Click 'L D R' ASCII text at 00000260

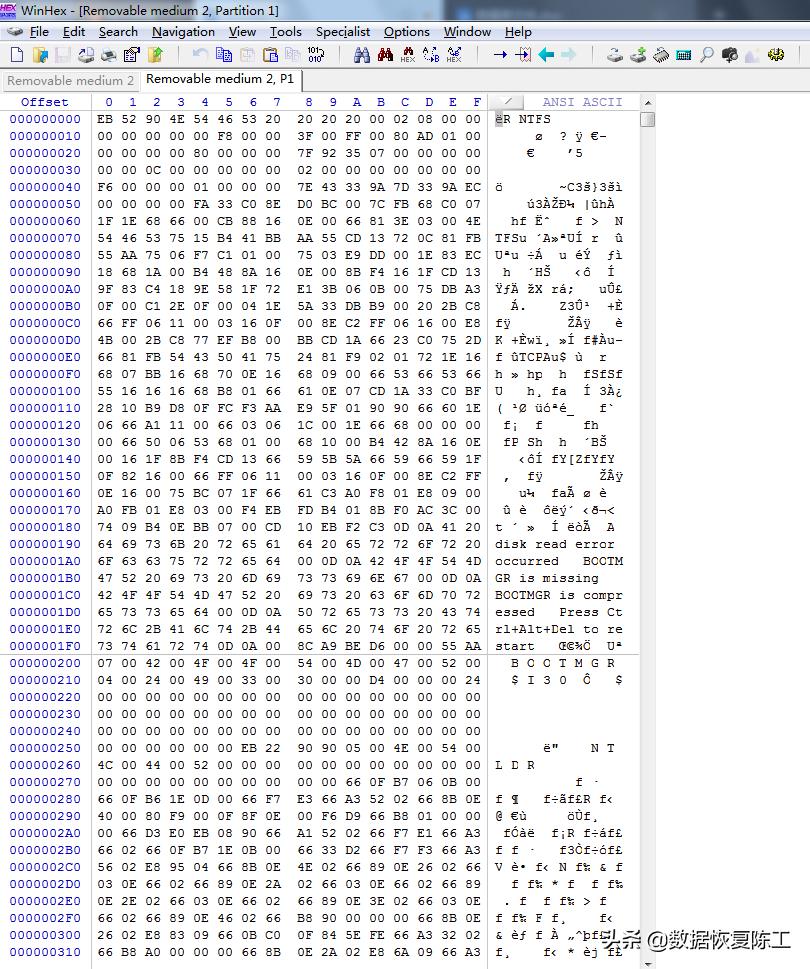click(514, 765)
